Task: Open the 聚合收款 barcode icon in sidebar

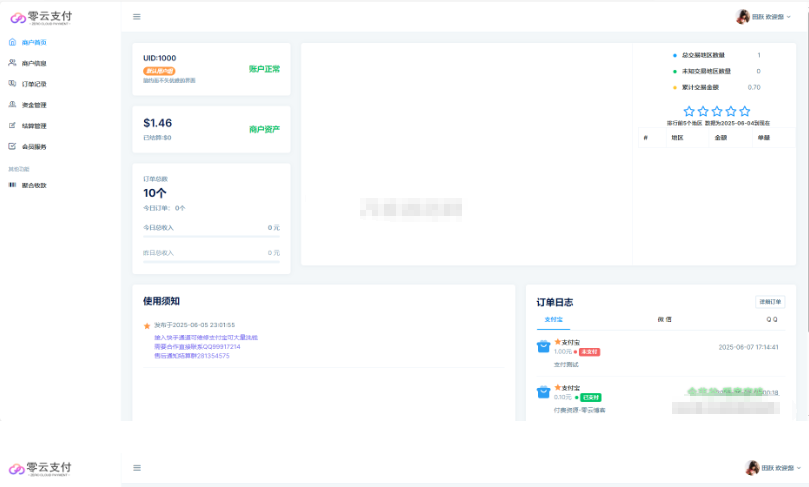Action: (12, 185)
